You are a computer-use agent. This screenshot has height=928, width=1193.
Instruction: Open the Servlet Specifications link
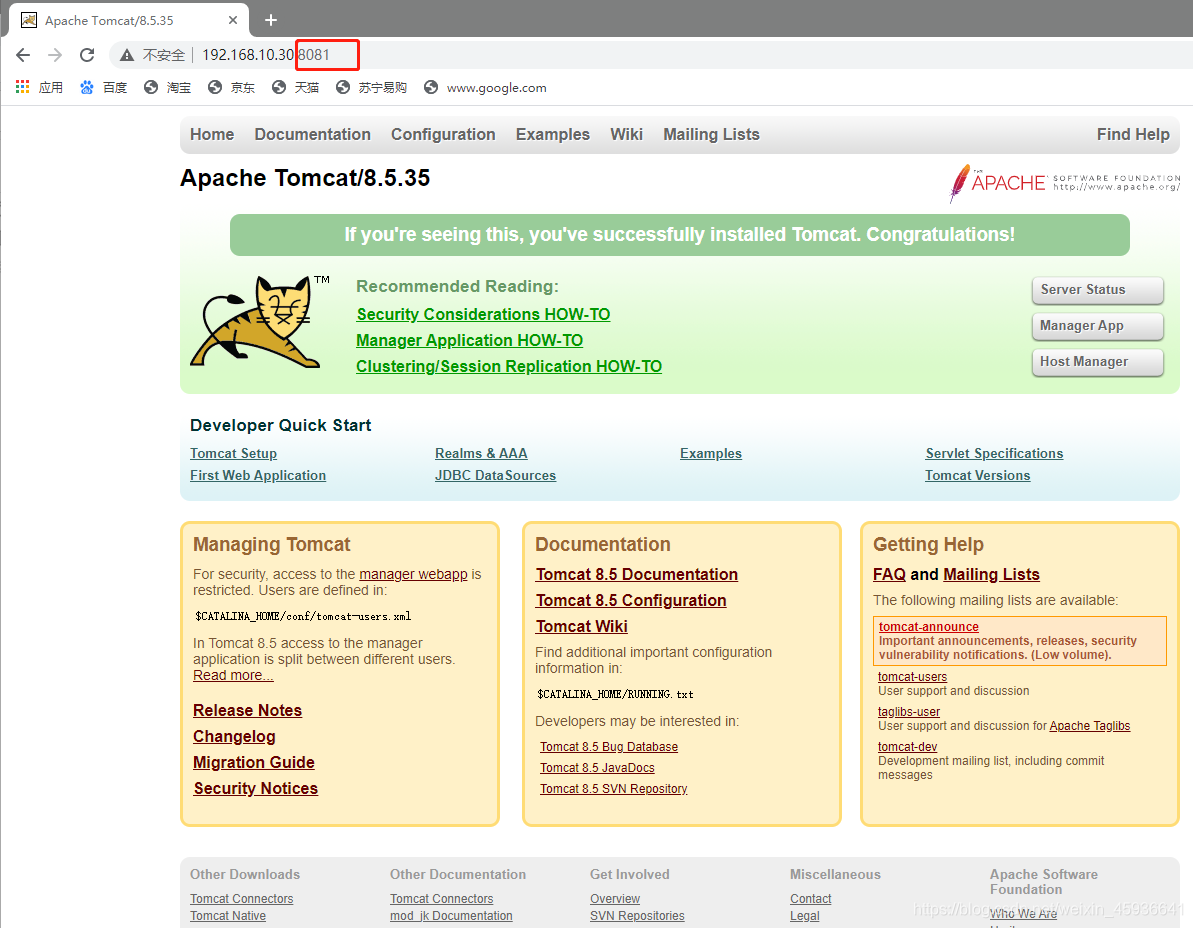coord(994,453)
